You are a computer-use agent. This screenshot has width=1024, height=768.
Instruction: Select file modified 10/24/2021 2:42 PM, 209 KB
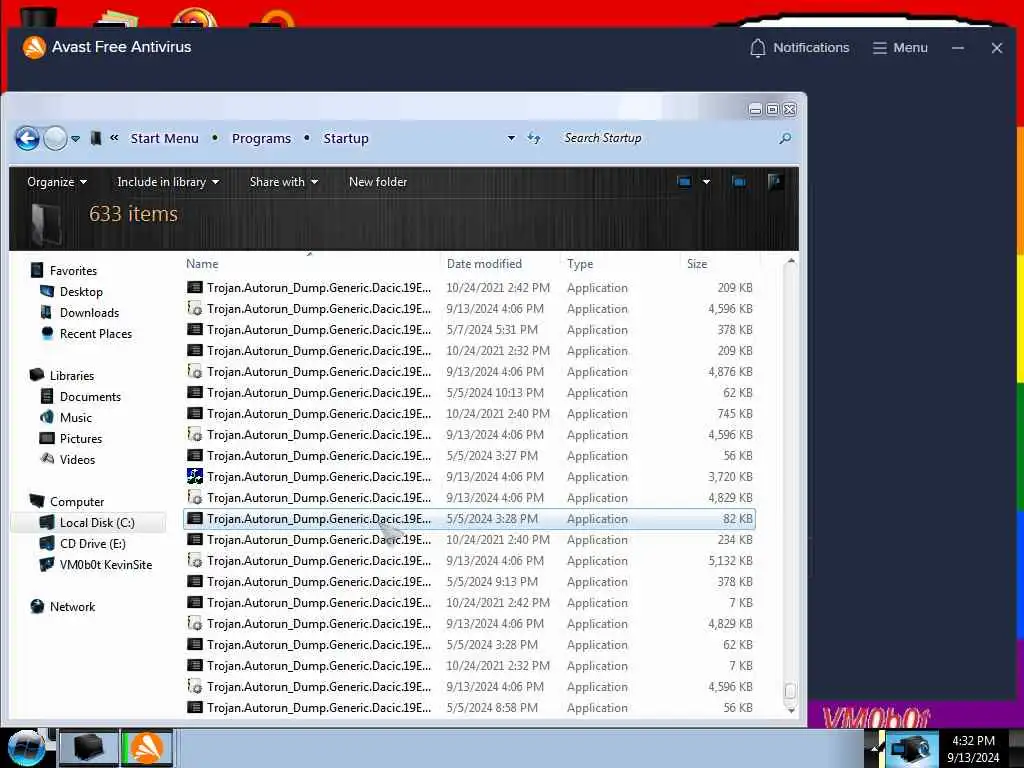tap(470, 287)
